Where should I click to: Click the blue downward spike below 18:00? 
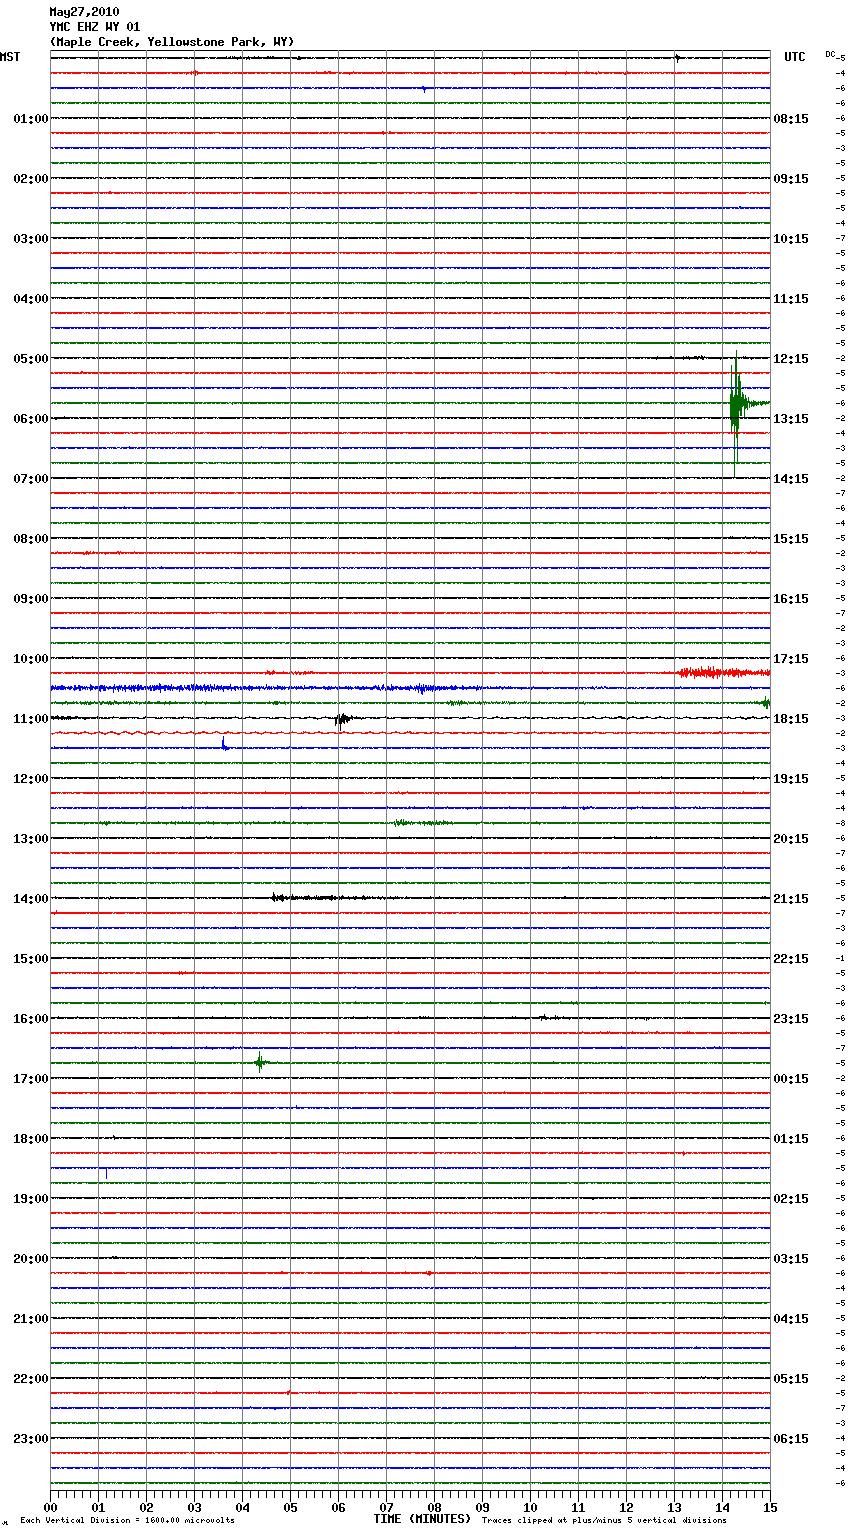point(106,1173)
